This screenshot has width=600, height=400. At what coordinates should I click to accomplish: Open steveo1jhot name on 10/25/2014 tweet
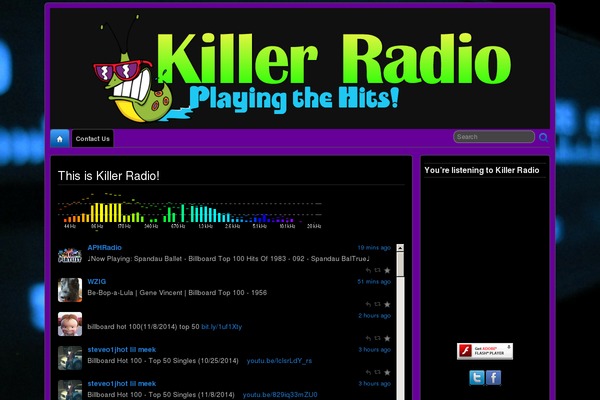click(122, 349)
